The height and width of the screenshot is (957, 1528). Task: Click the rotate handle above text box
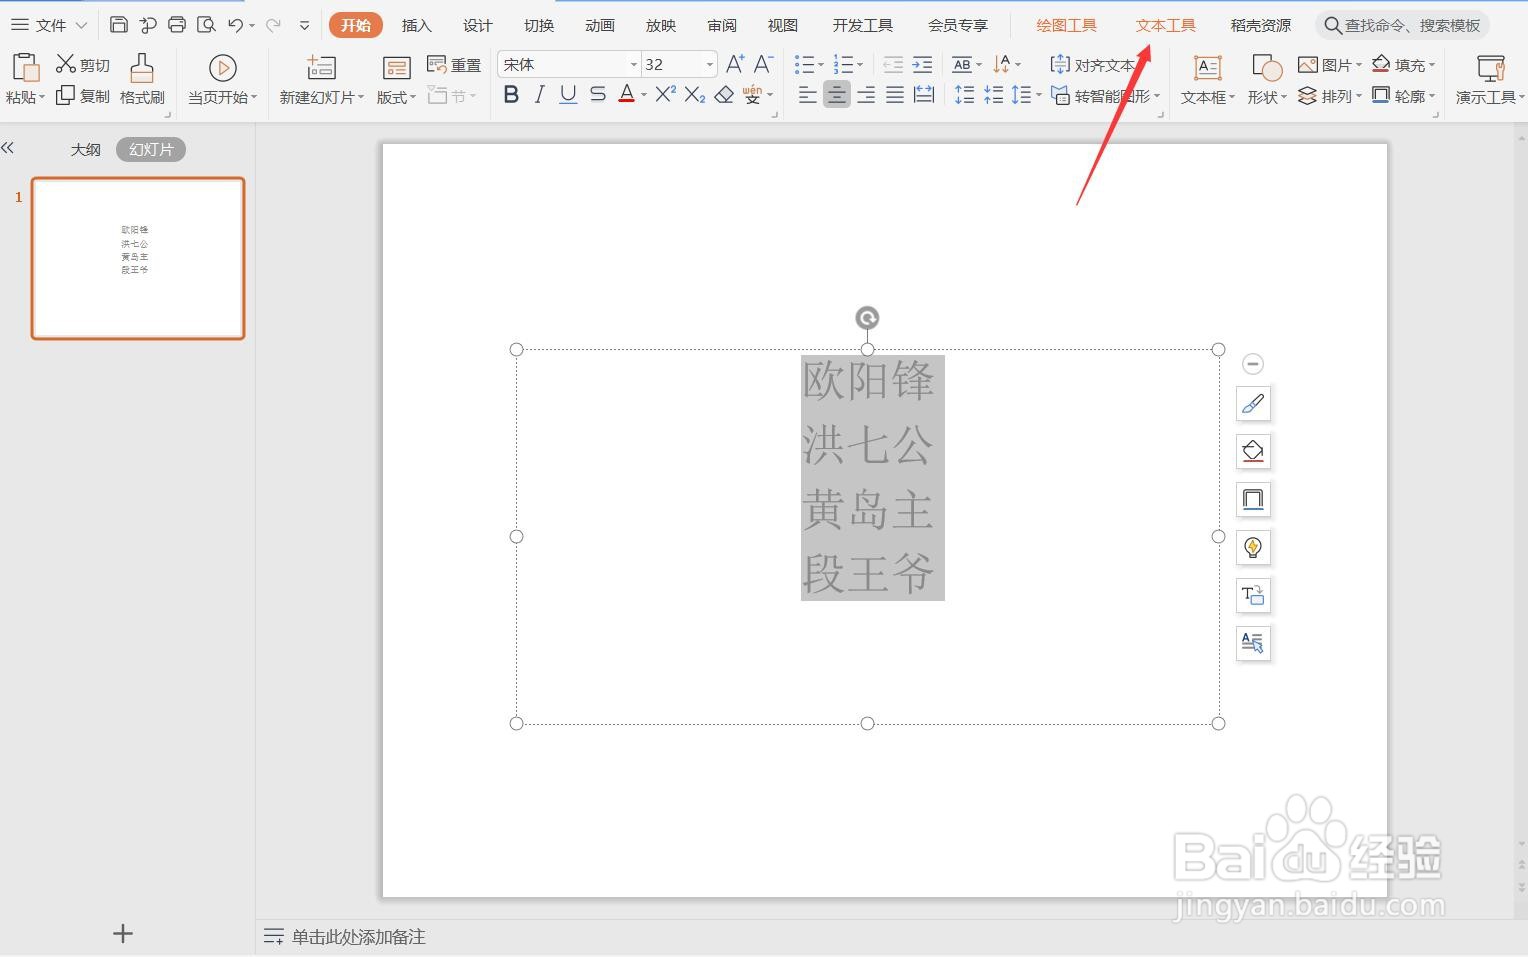(867, 318)
